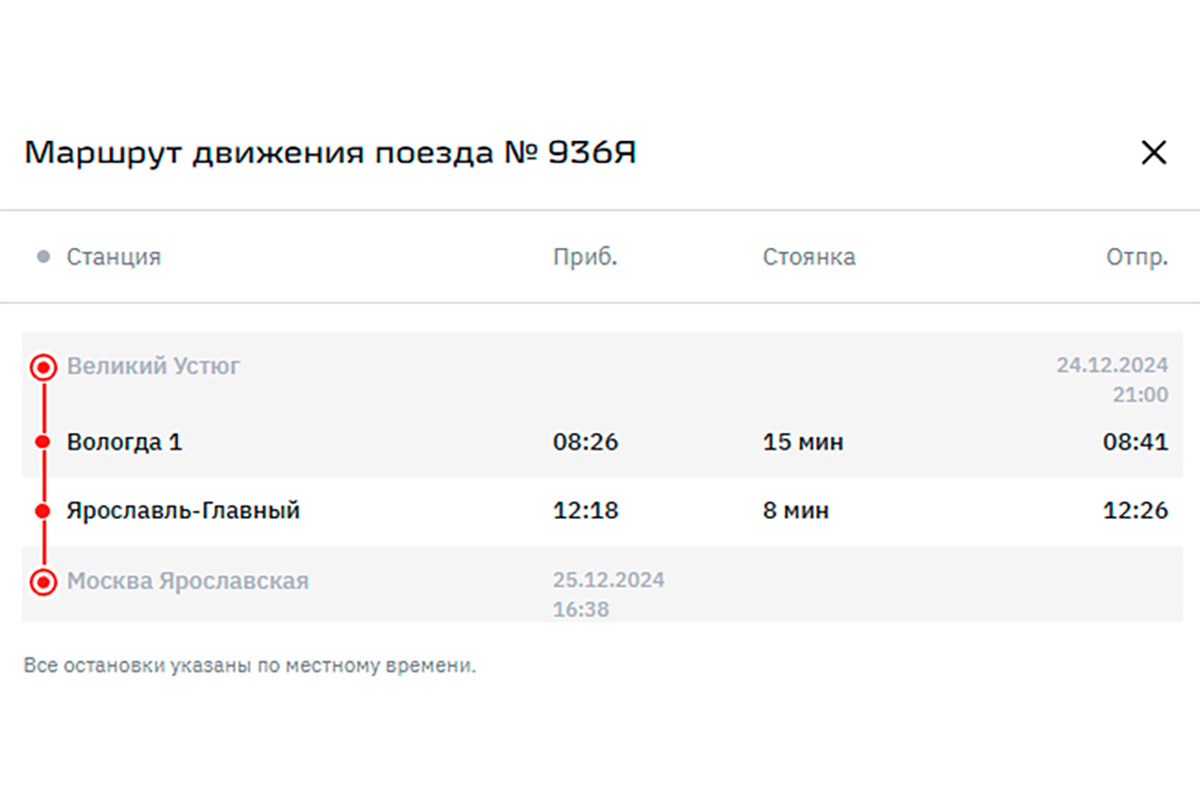Open the Вологда 1 station entry
This screenshot has width=1200, height=800.
tap(124, 441)
